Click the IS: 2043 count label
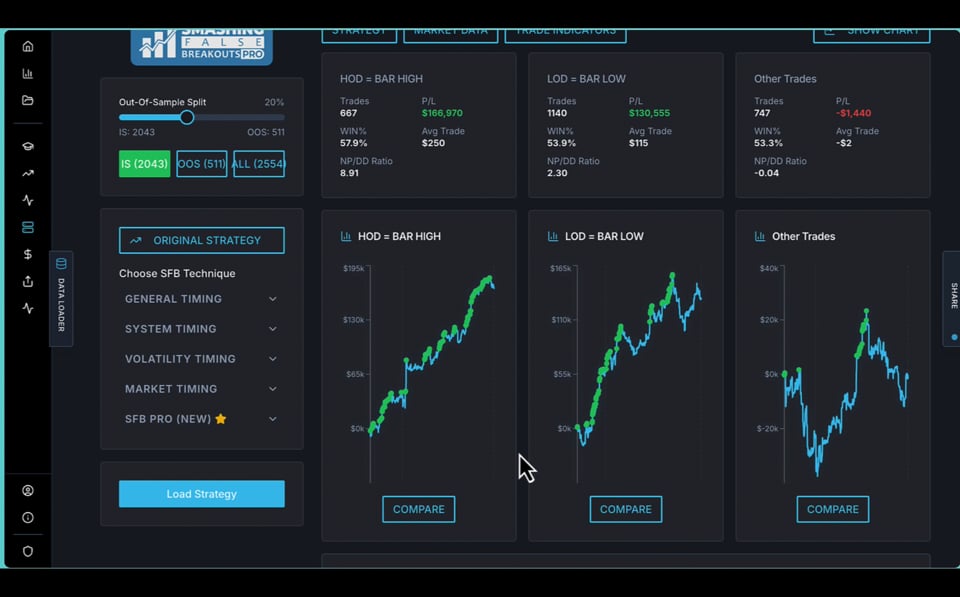The width and height of the screenshot is (960, 597). (x=137, y=132)
